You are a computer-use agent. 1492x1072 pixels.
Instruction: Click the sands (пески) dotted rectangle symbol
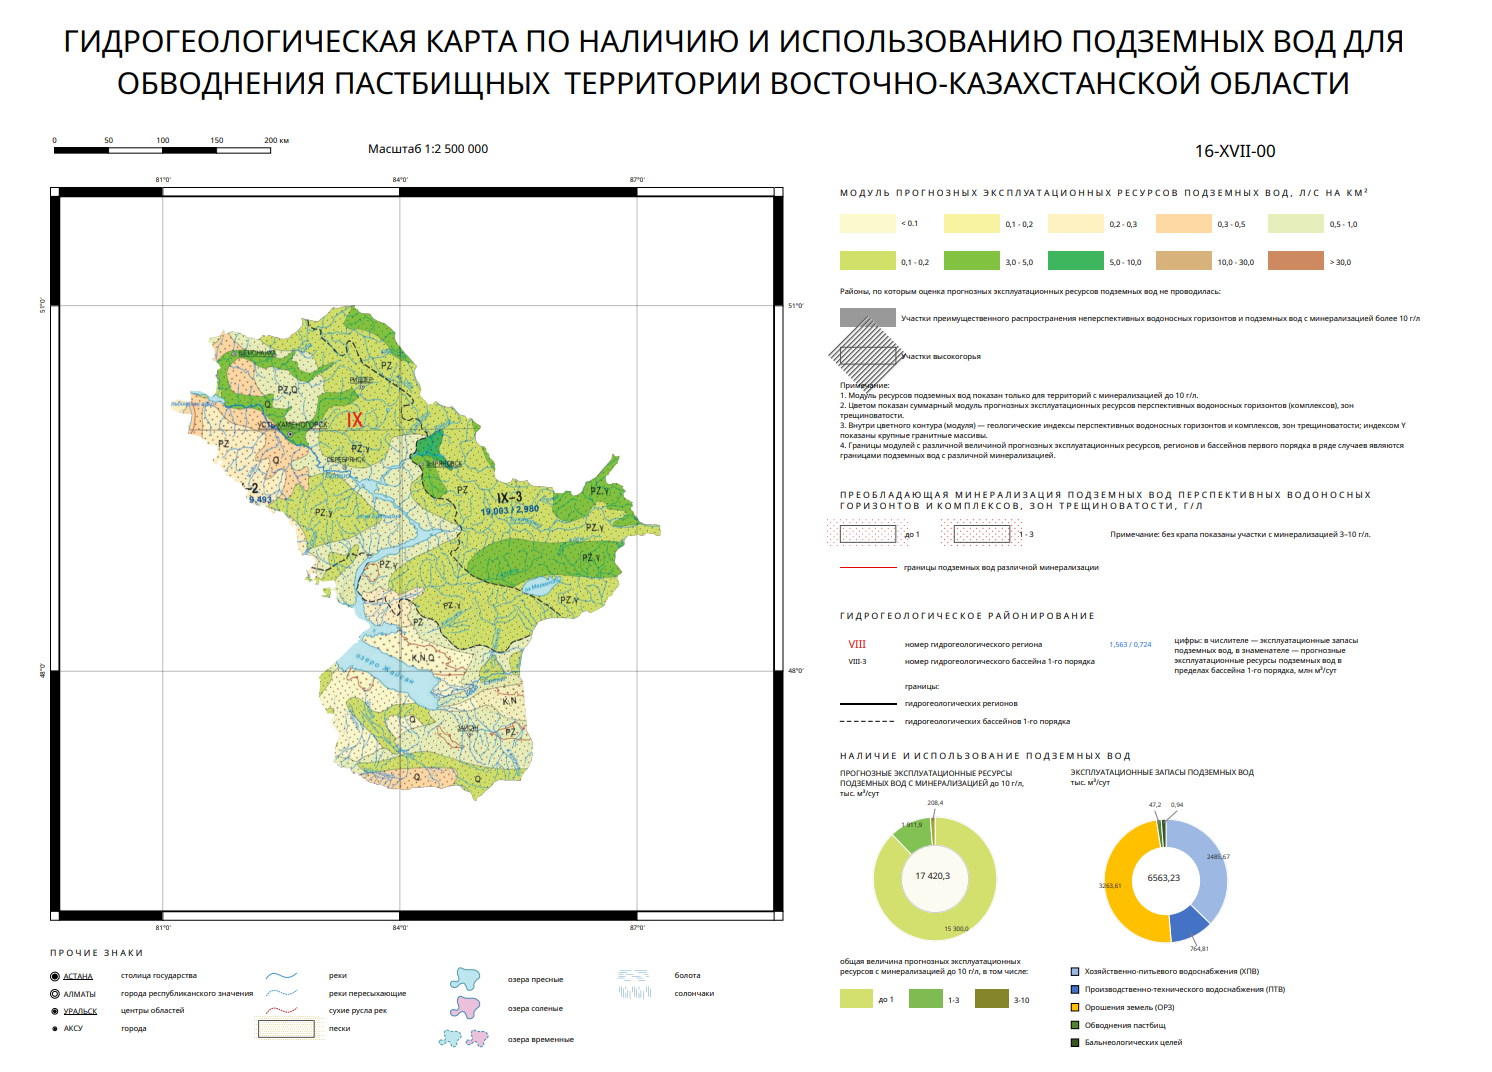tap(286, 1028)
